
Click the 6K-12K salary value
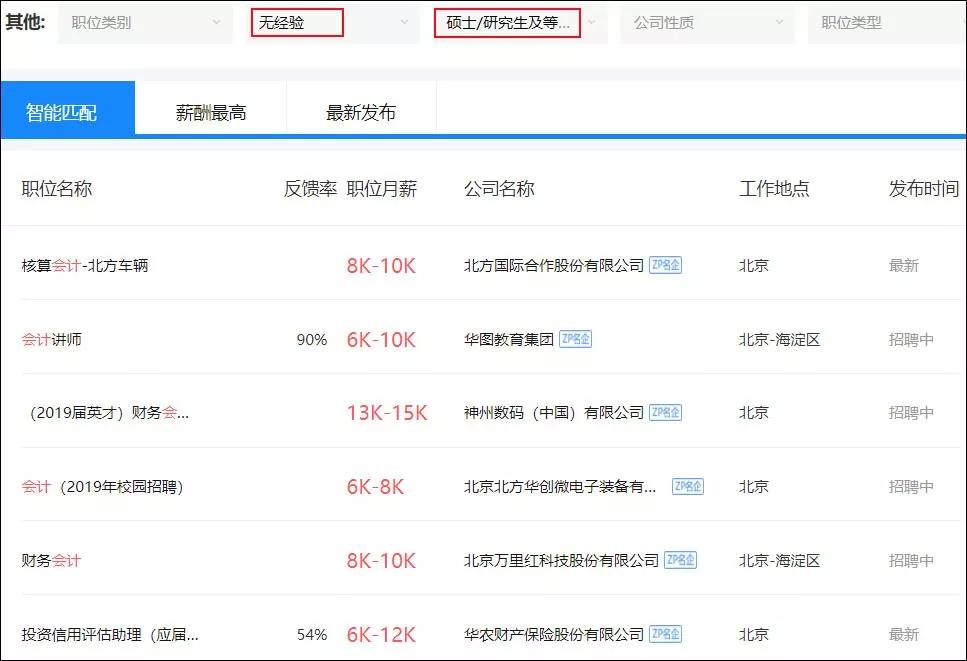[381, 634]
